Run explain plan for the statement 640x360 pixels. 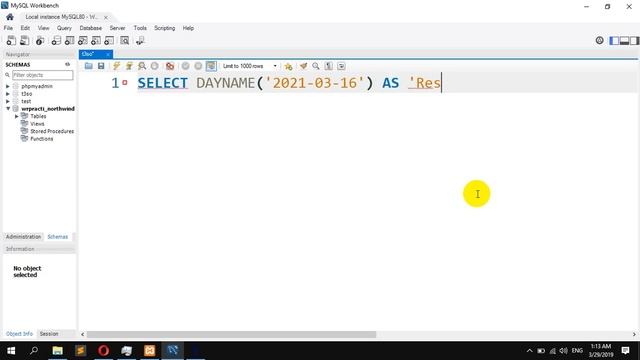[x=142, y=66]
